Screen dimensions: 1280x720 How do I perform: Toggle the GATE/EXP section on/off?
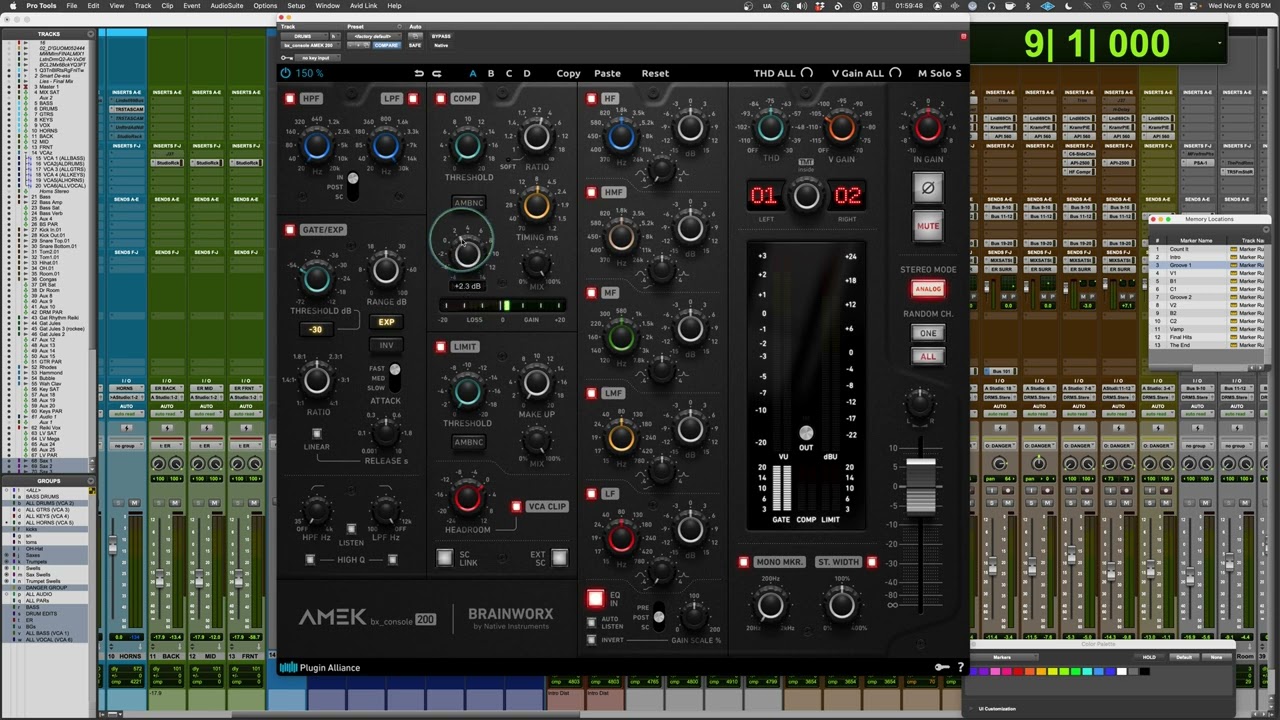click(x=290, y=230)
